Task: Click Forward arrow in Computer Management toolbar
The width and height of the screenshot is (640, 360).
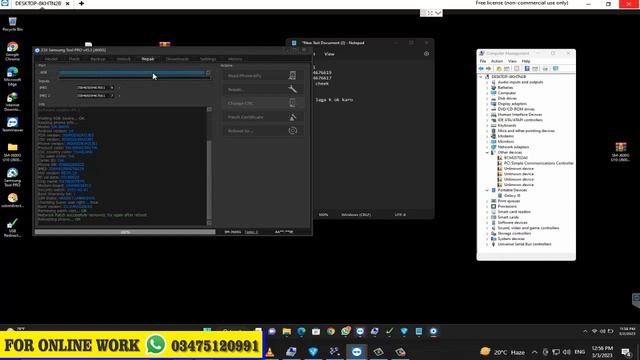Action: (x=489, y=69)
